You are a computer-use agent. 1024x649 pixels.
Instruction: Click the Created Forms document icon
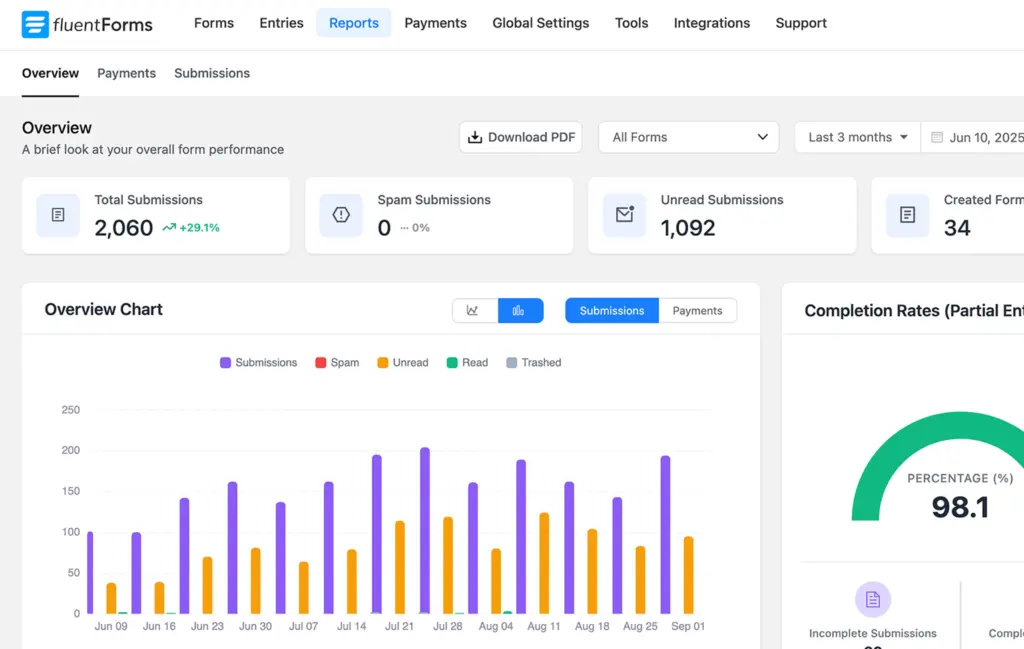click(x=907, y=215)
